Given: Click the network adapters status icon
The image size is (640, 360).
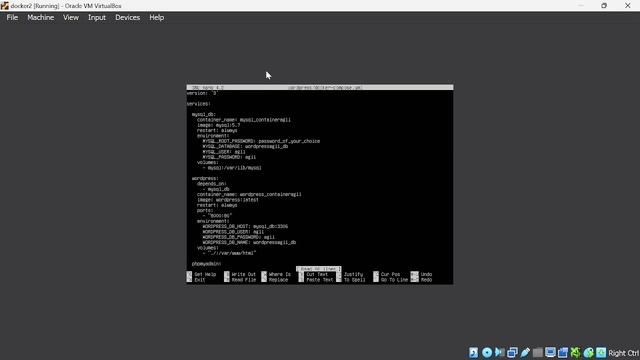Looking at the screenshot, I should [512, 353].
